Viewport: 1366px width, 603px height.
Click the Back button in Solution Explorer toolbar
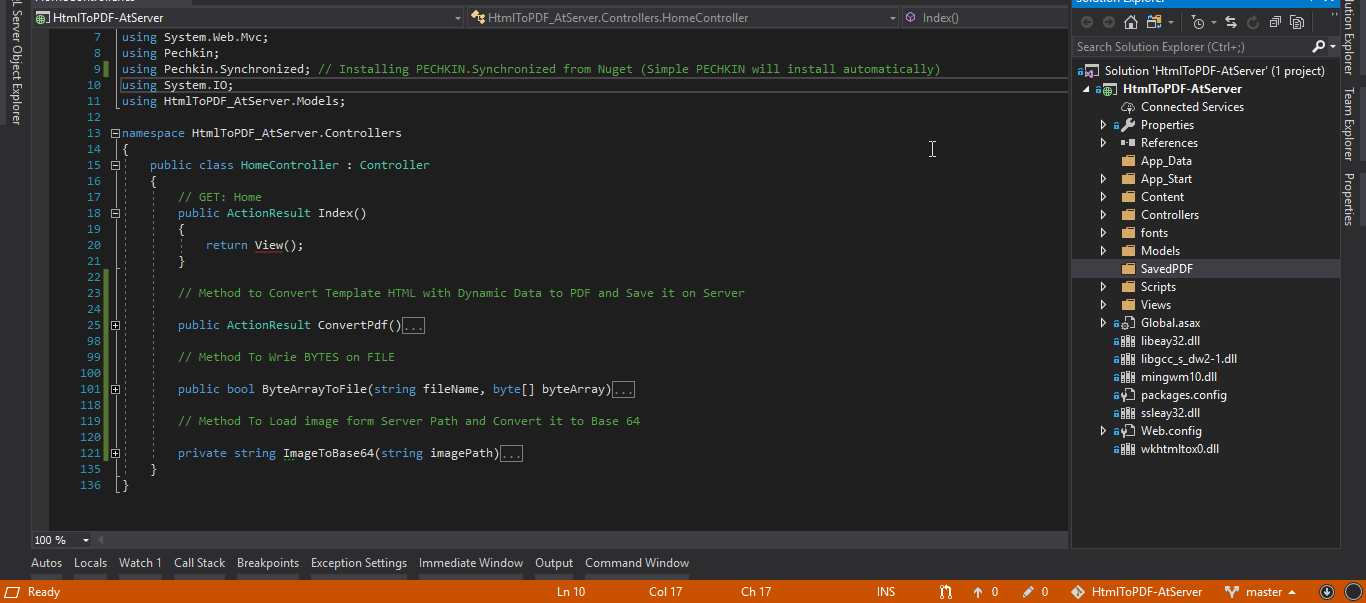click(x=1087, y=22)
